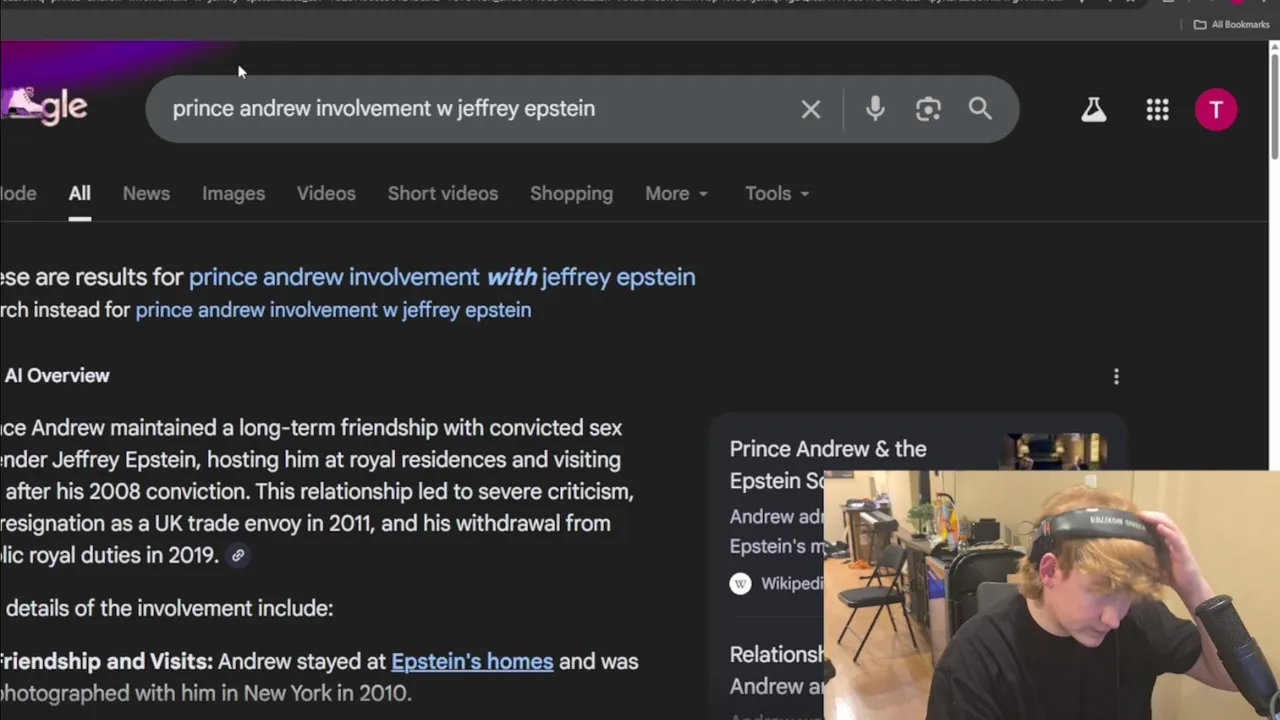Clear the search box with X
This screenshot has width=1280, height=720.
pos(810,109)
